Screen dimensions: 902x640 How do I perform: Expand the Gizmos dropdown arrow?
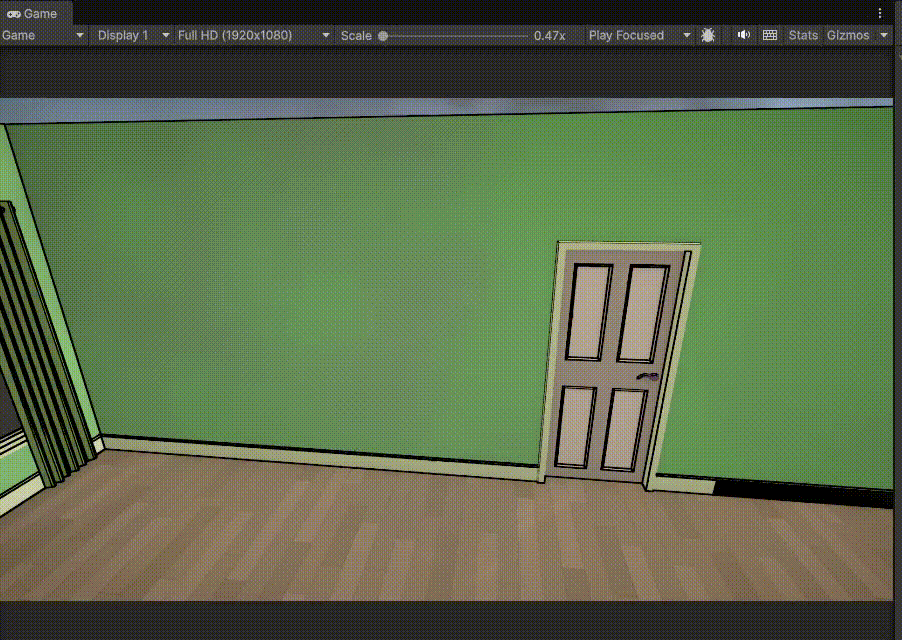[x=884, y=35]
